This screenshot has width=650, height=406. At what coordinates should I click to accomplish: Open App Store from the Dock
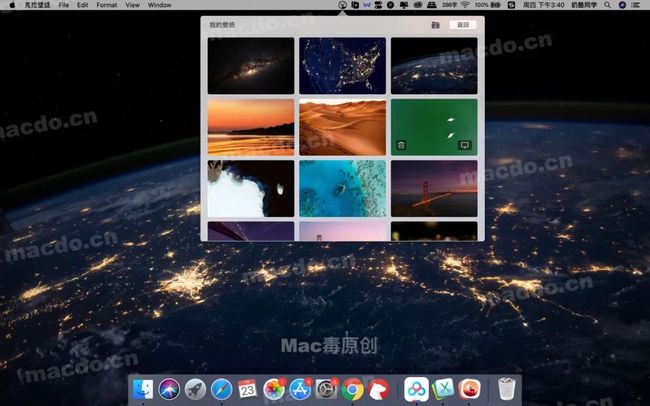[x=300, y=389]
